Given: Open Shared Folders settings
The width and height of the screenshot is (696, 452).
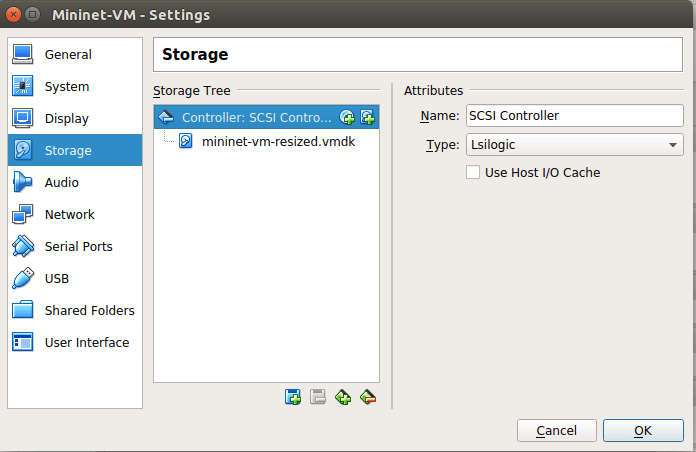Looking at the screenshot, I should [x=89, y=310].
